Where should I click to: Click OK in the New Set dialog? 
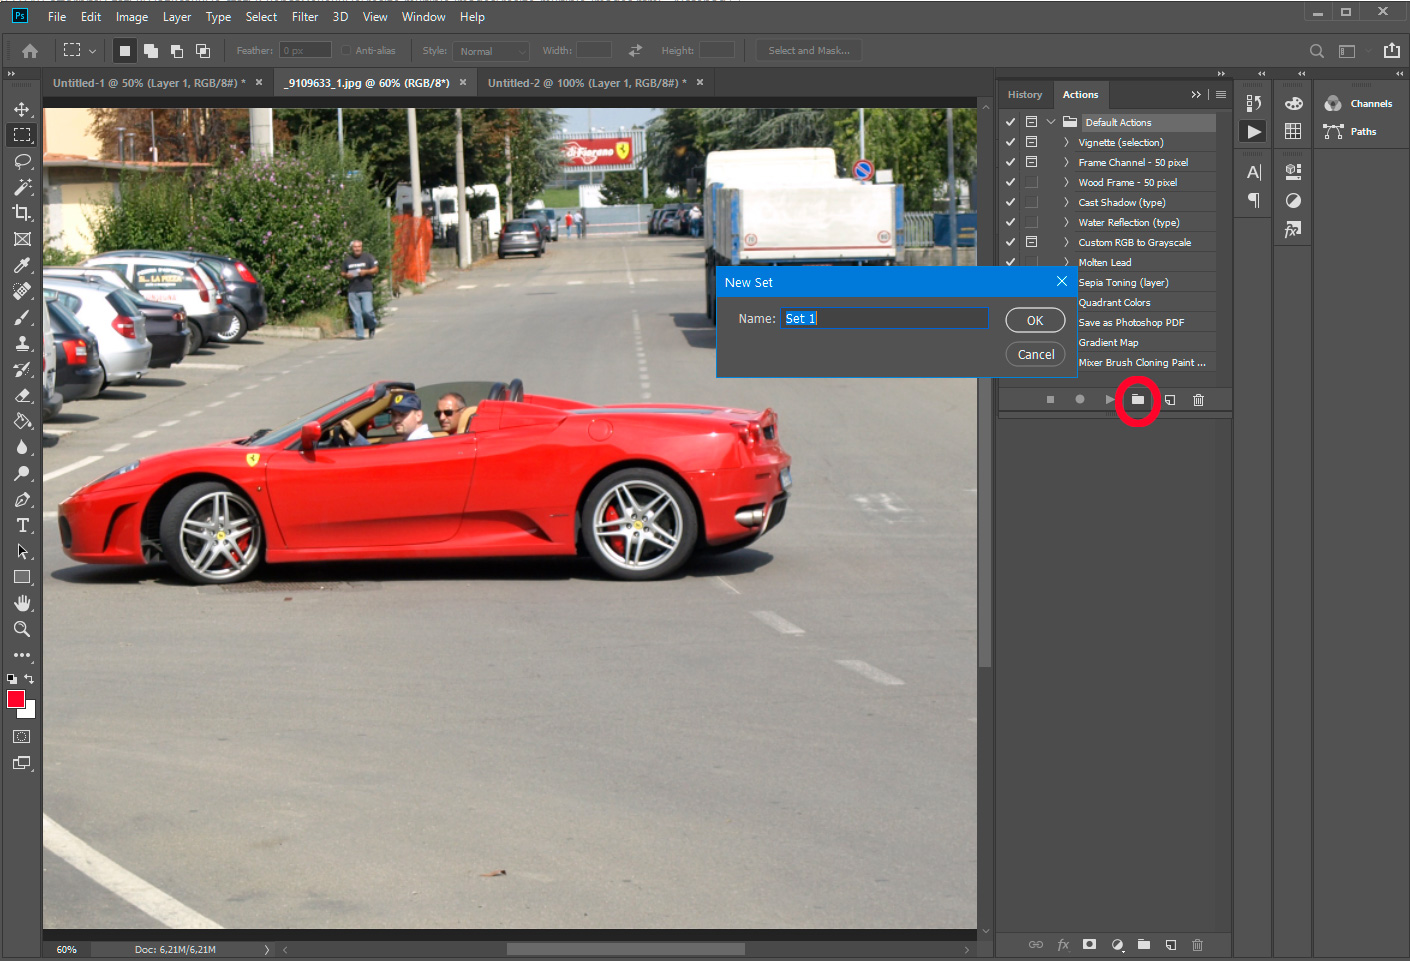tap(1035, 320)
